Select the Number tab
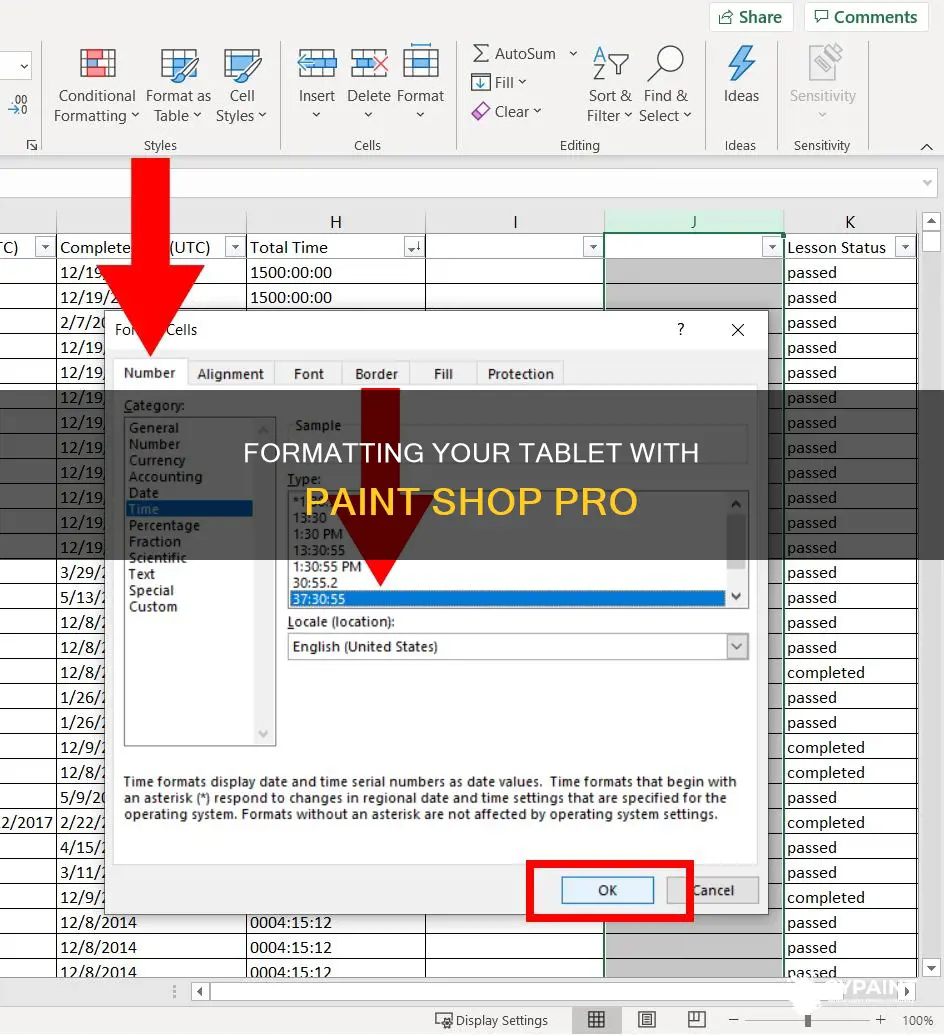Image resolution: width=944 pixels, height=1035 pixels. coord(150,373)
